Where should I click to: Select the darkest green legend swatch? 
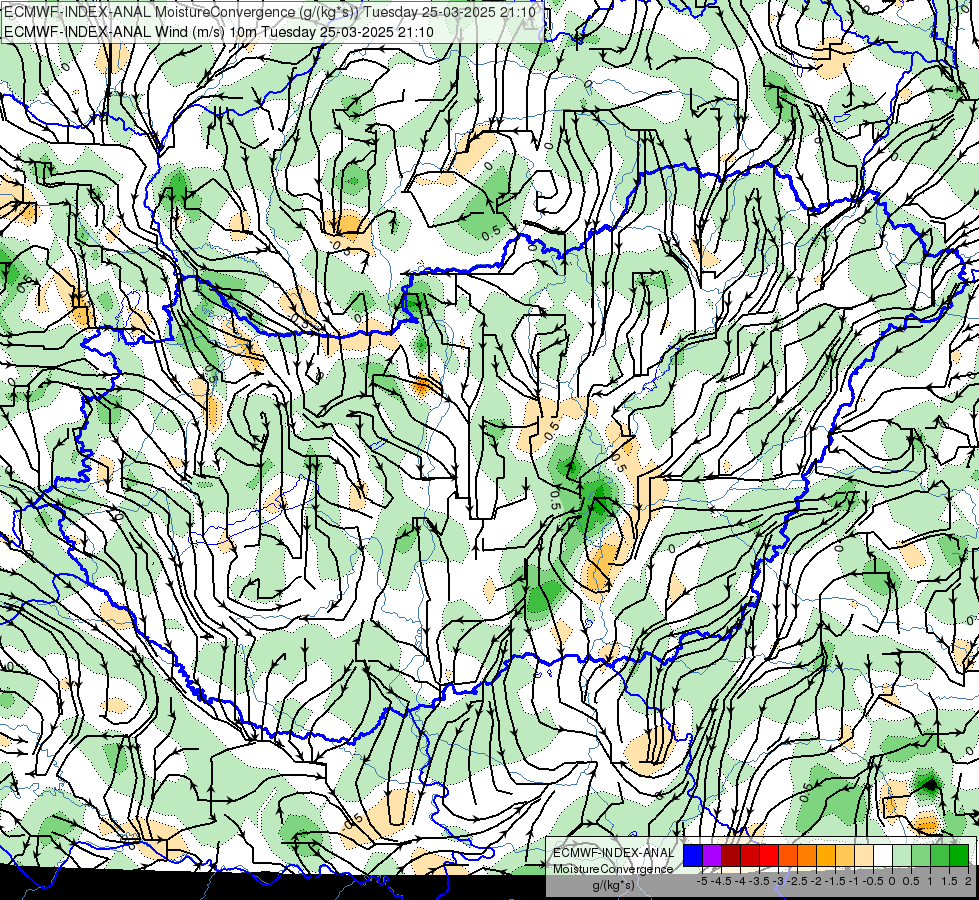(959, 855)
